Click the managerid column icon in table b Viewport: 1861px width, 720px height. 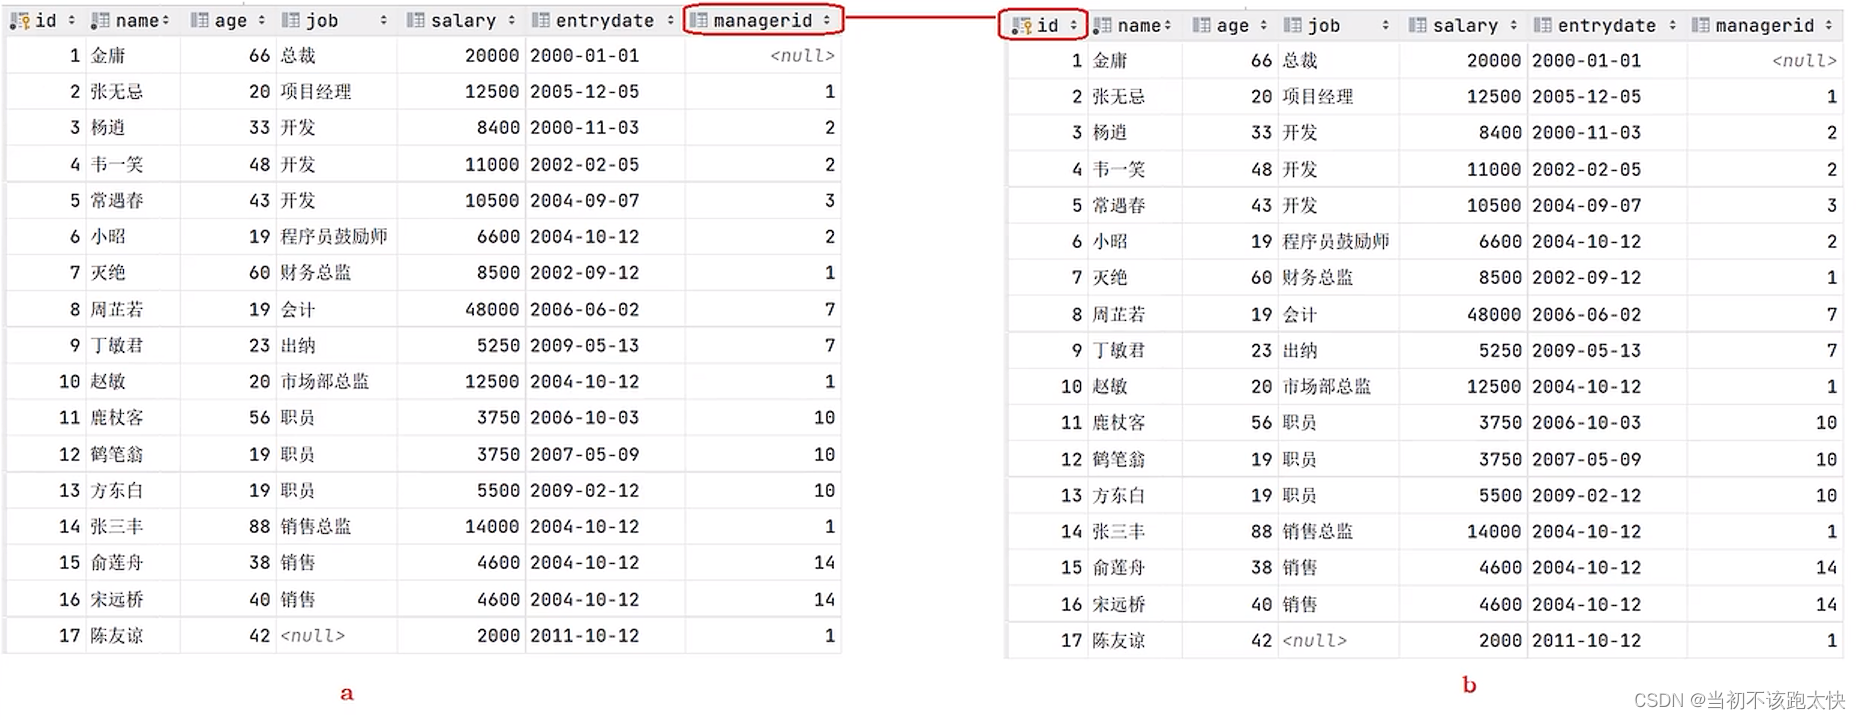[1700, 25]
